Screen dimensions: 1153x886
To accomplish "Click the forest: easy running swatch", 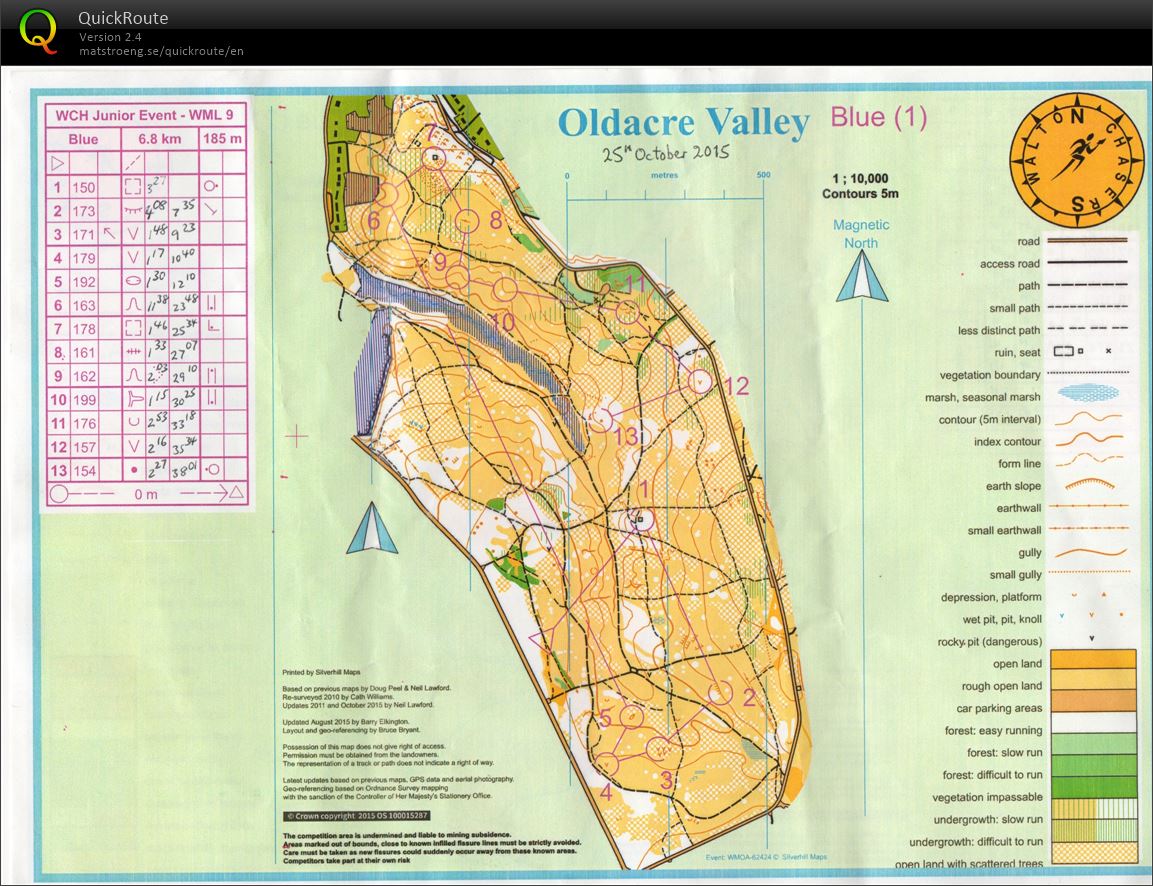I will point(1093,723).
